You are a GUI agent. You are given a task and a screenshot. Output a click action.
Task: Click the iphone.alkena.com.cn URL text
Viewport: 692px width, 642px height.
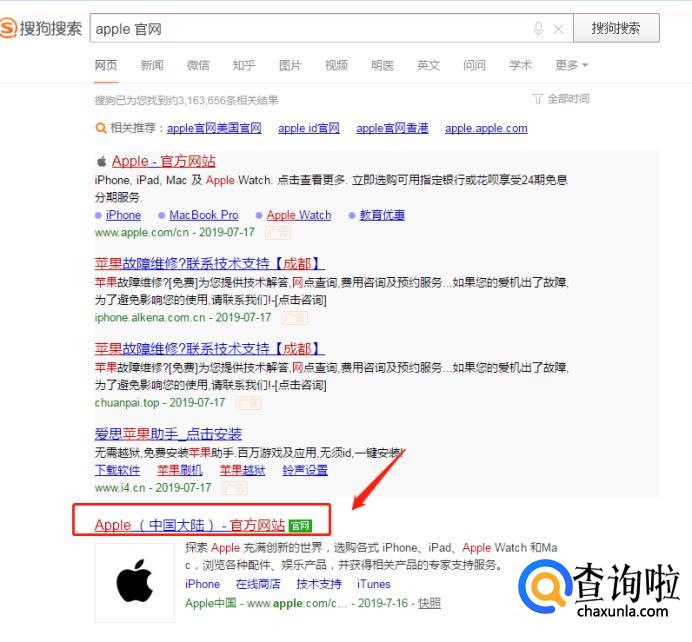150,318
